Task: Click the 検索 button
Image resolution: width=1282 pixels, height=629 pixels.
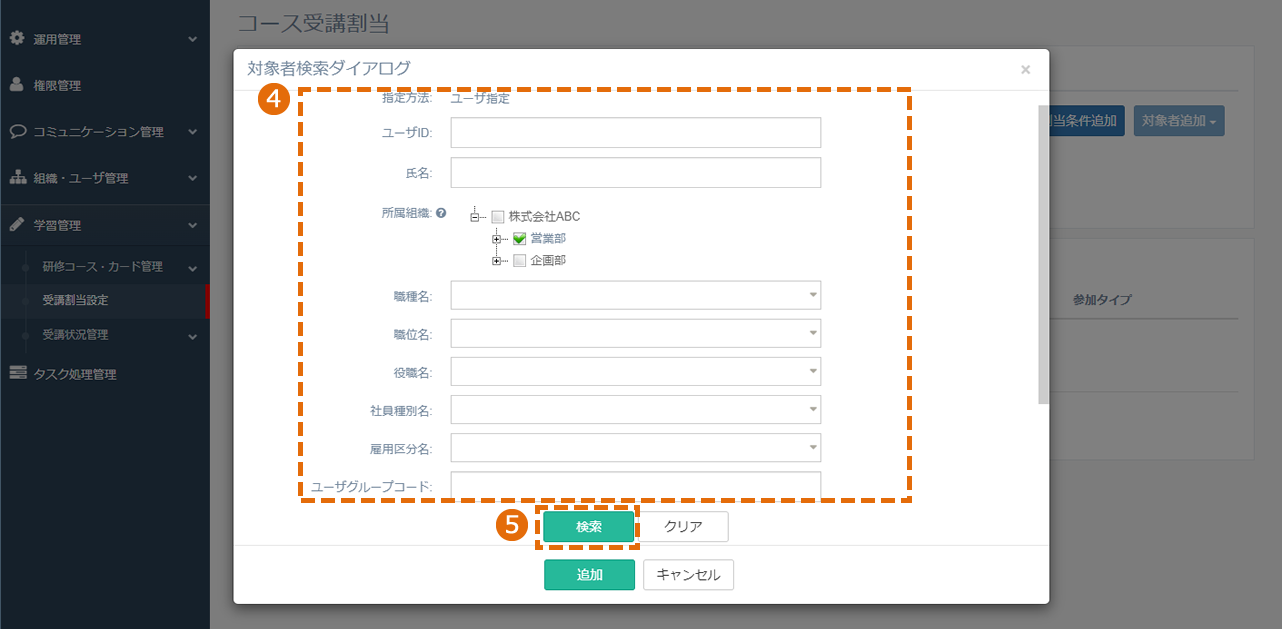Action: (589, 526)
